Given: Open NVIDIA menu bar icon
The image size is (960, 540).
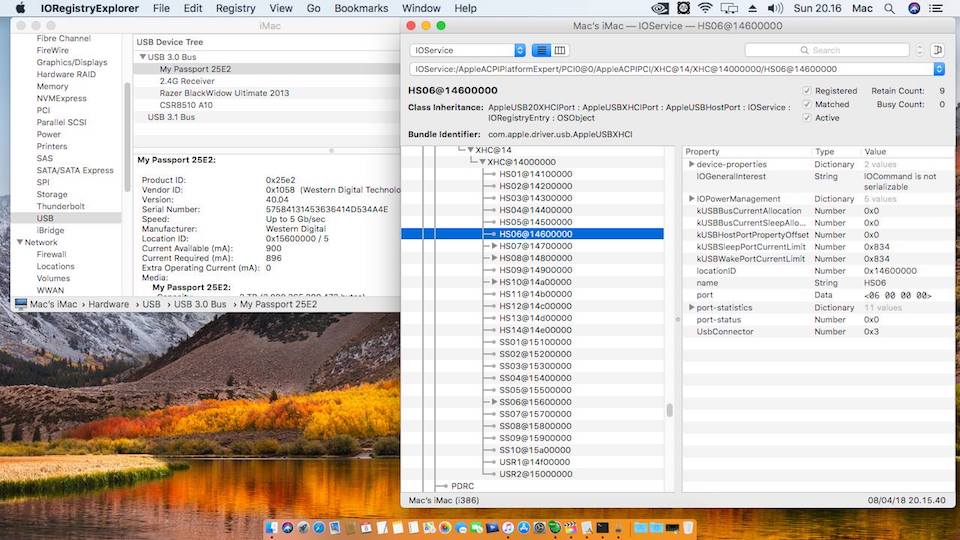Looking at the screenshot, I should pos(660,8).
